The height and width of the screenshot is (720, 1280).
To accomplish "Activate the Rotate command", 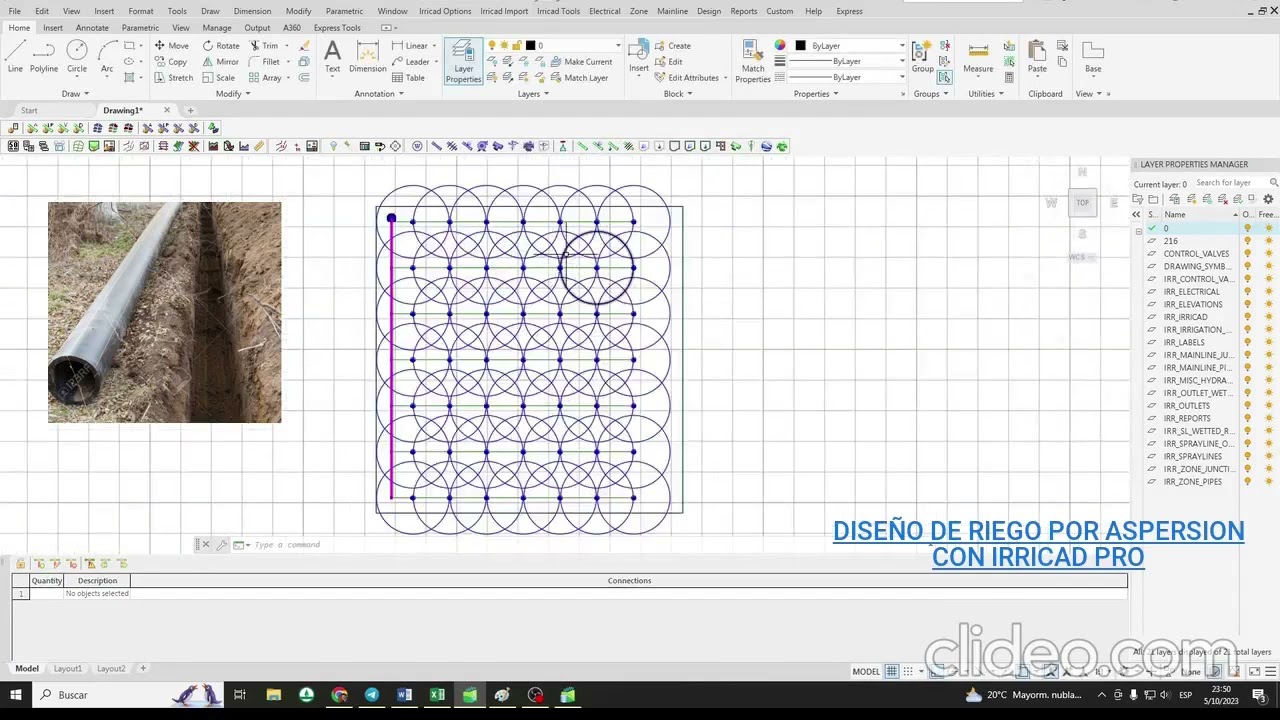I will pos(221,46).
